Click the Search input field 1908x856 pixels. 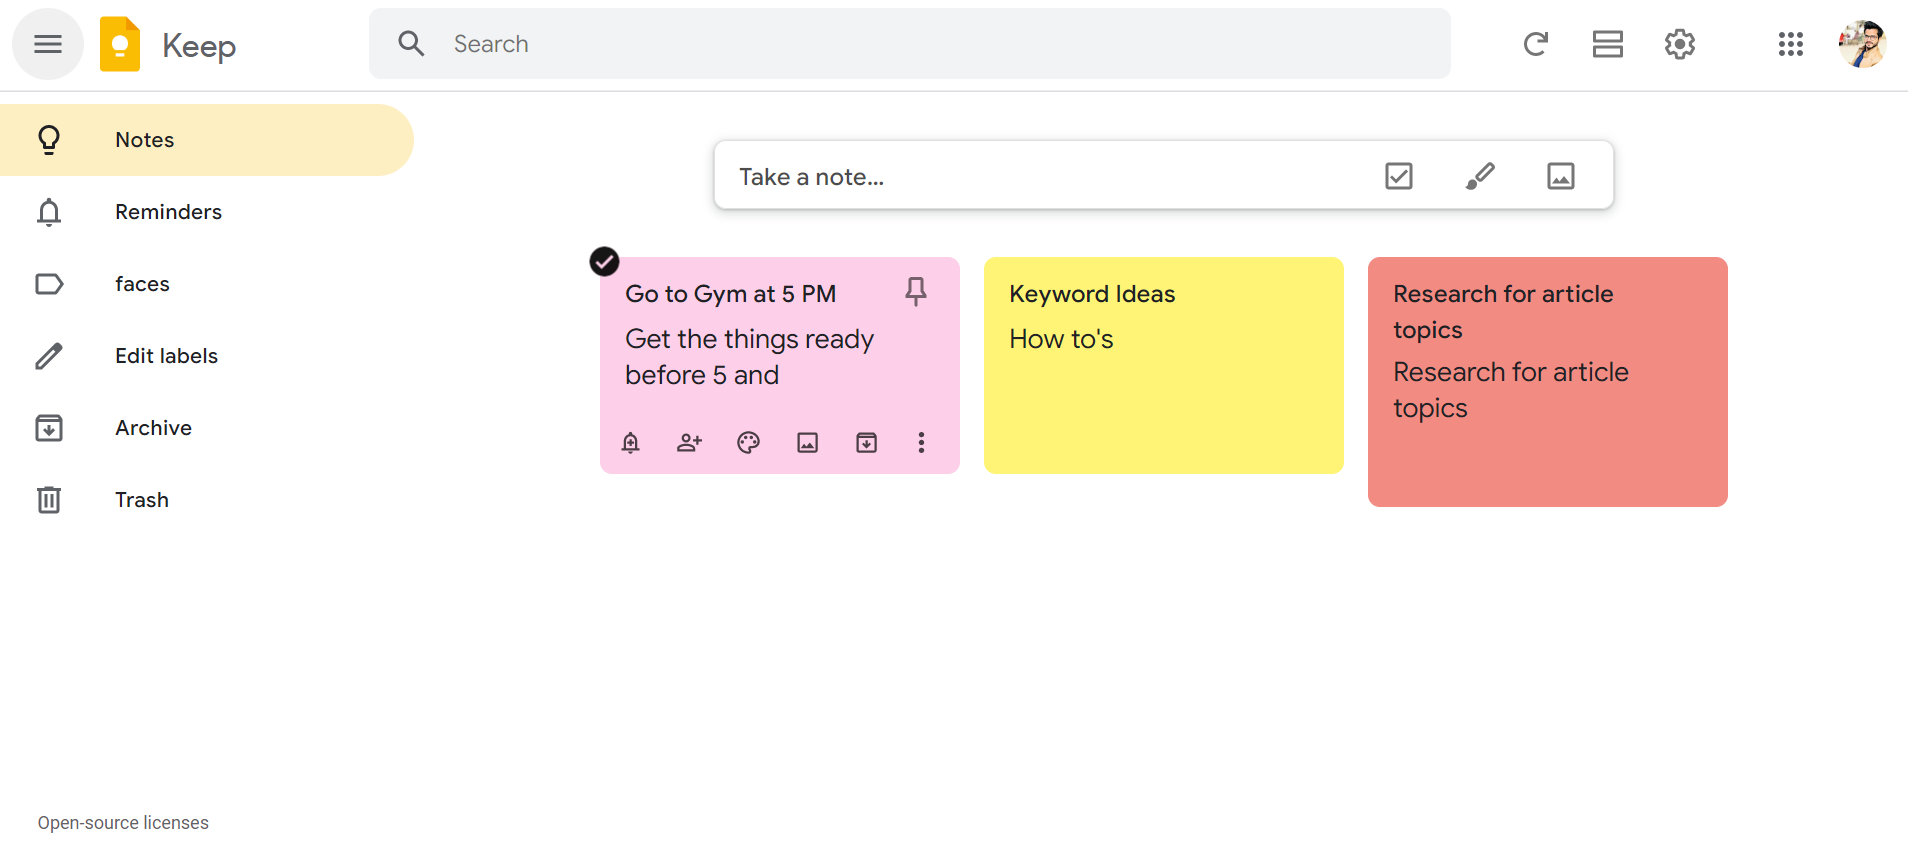(900, 44)
